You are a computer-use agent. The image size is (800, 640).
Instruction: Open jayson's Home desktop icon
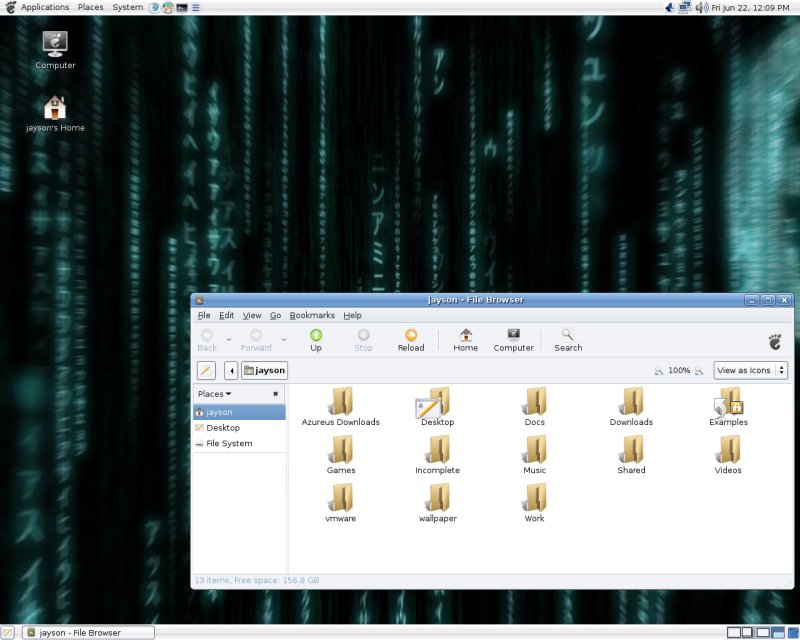coord(55,114)
